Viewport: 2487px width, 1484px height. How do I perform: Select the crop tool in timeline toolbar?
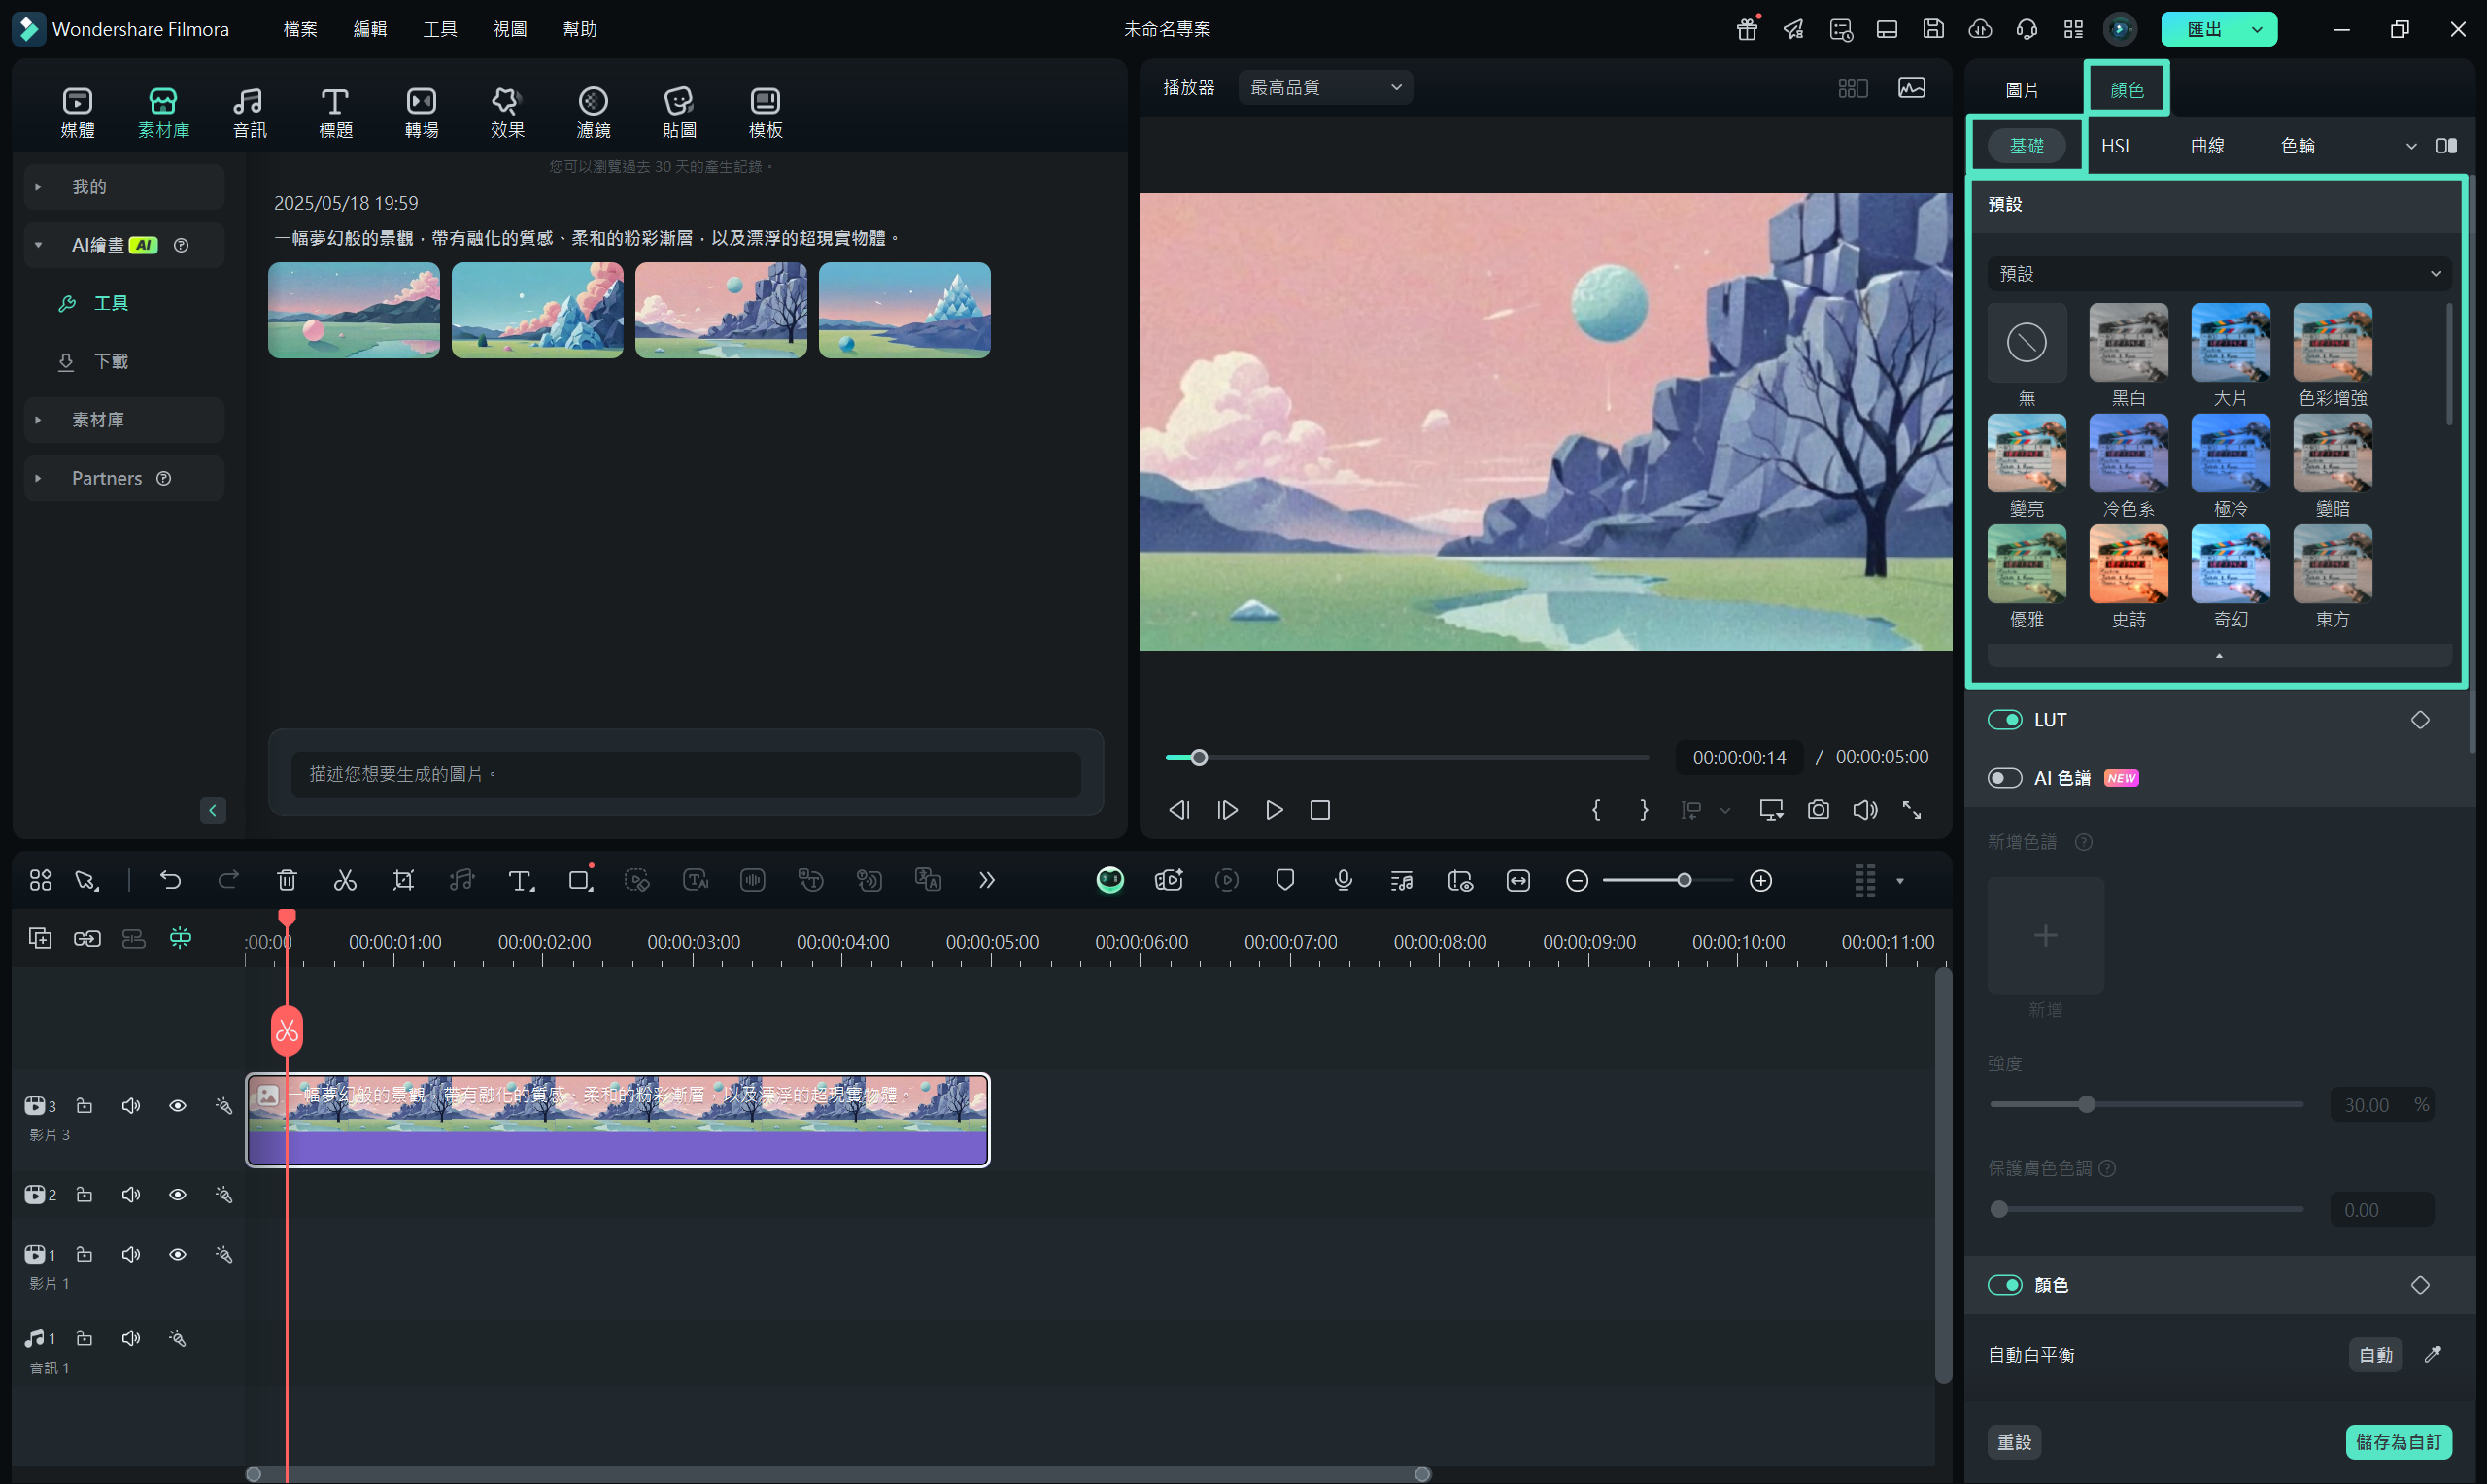pyautogui.click(x=403, y=880)
